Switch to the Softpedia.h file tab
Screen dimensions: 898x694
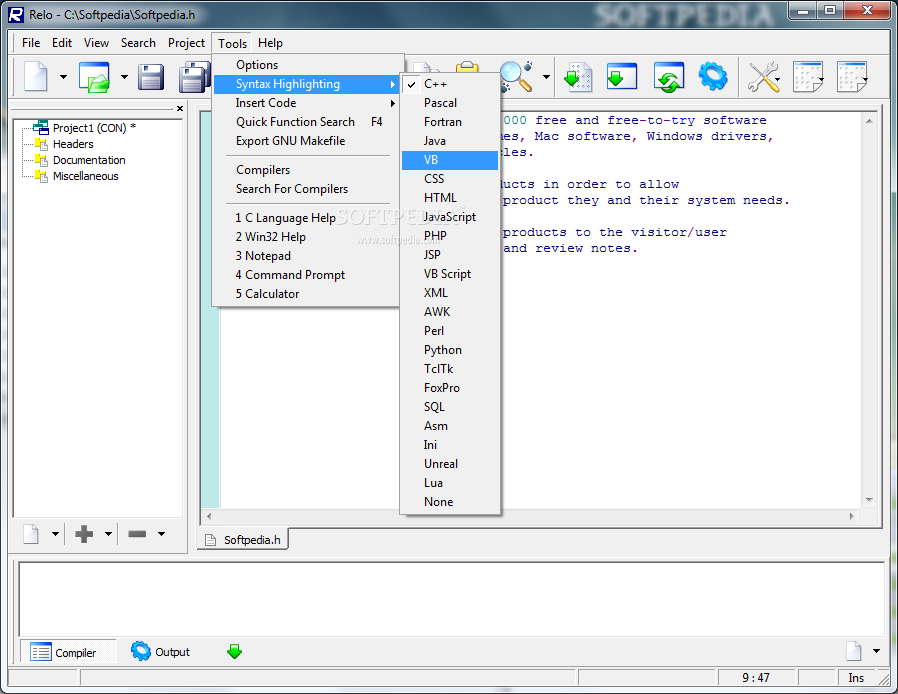(x=243, y=539)
